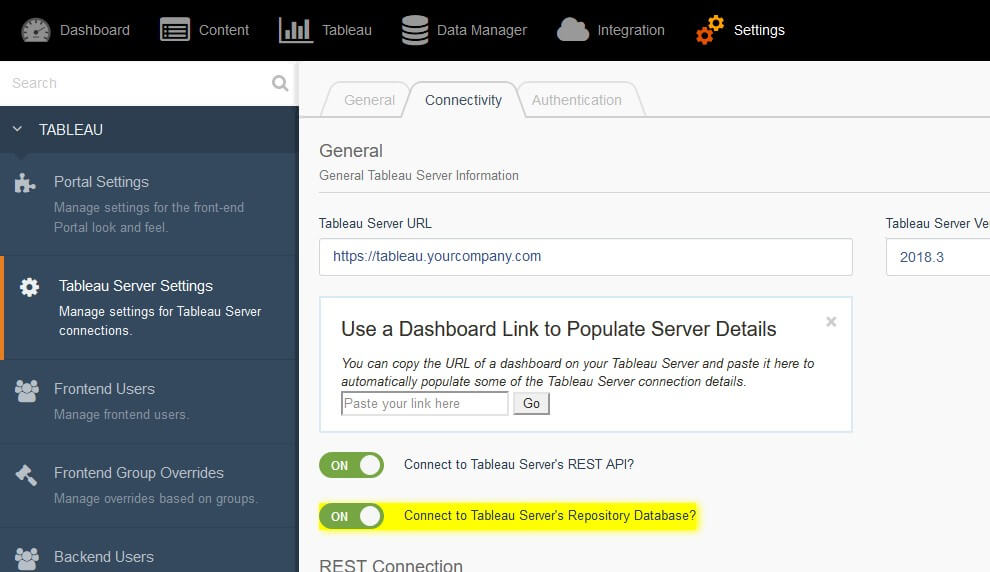
Task: Collapse the TABLEAU sidebar section
Action: pyautogui.click(x=18, y=129)
